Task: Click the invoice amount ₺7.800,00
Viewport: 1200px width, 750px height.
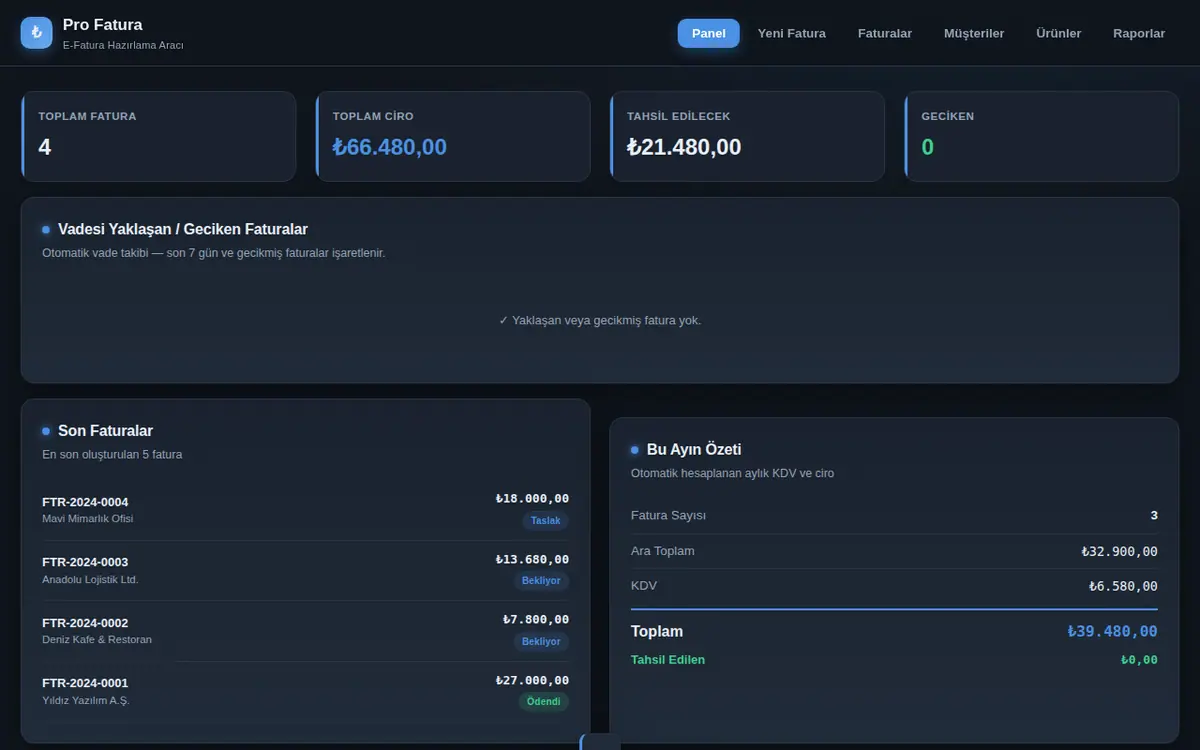Action: pos(536,620)
